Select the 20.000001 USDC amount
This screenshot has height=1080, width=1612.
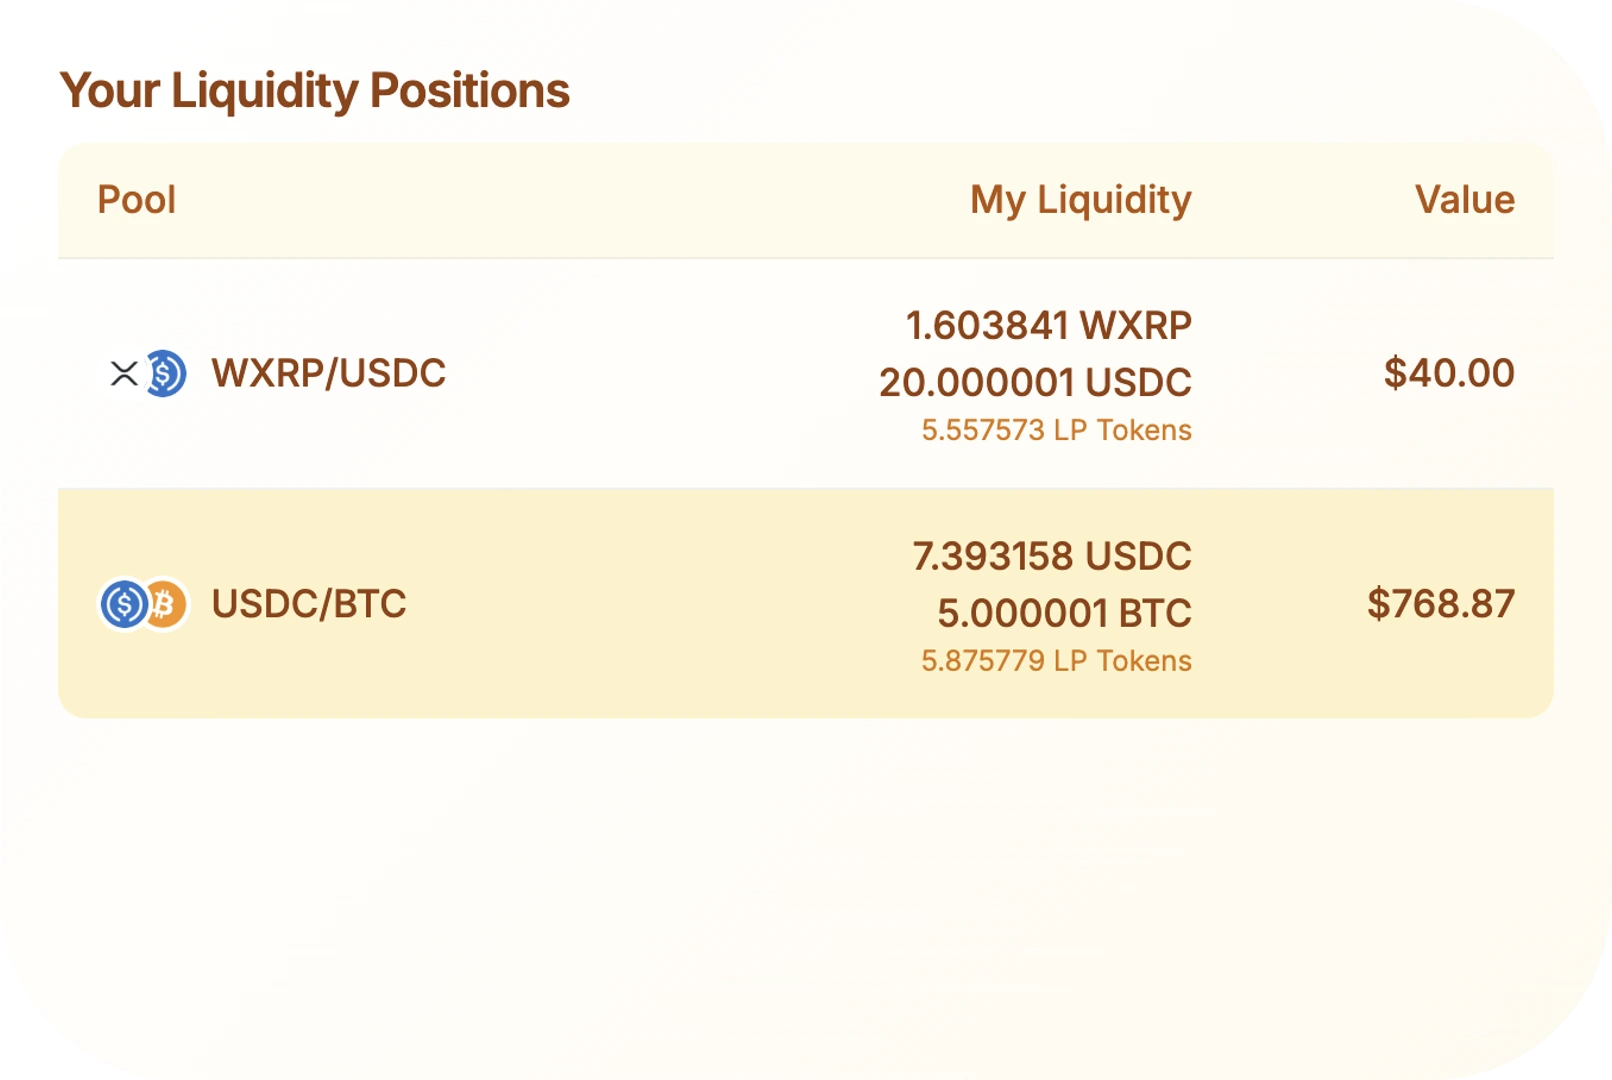coord(1035,383)
